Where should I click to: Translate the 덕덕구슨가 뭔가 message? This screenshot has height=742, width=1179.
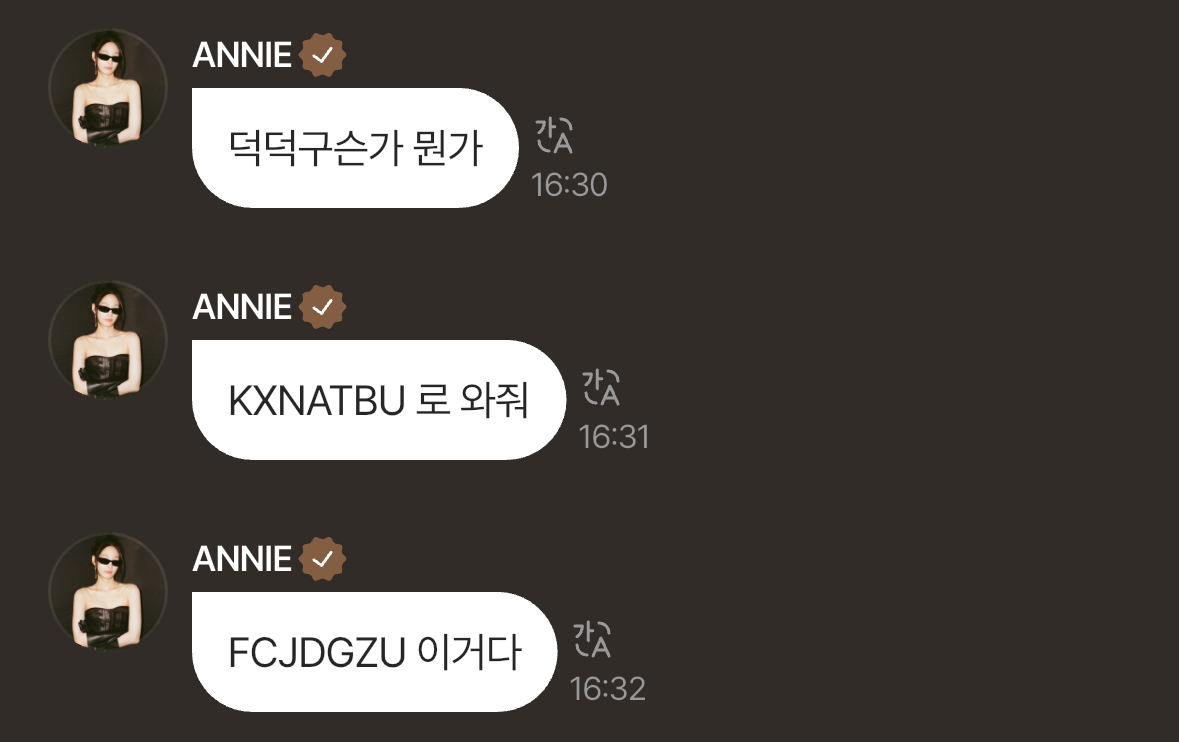pos(554,136)
